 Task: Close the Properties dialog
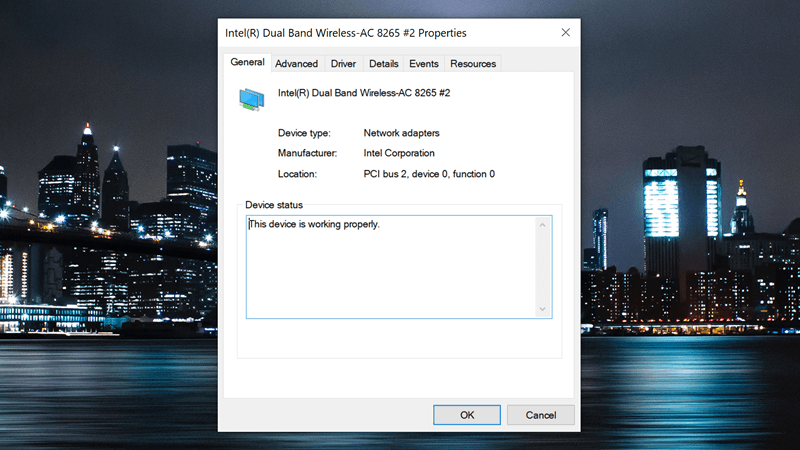point(565,33)
